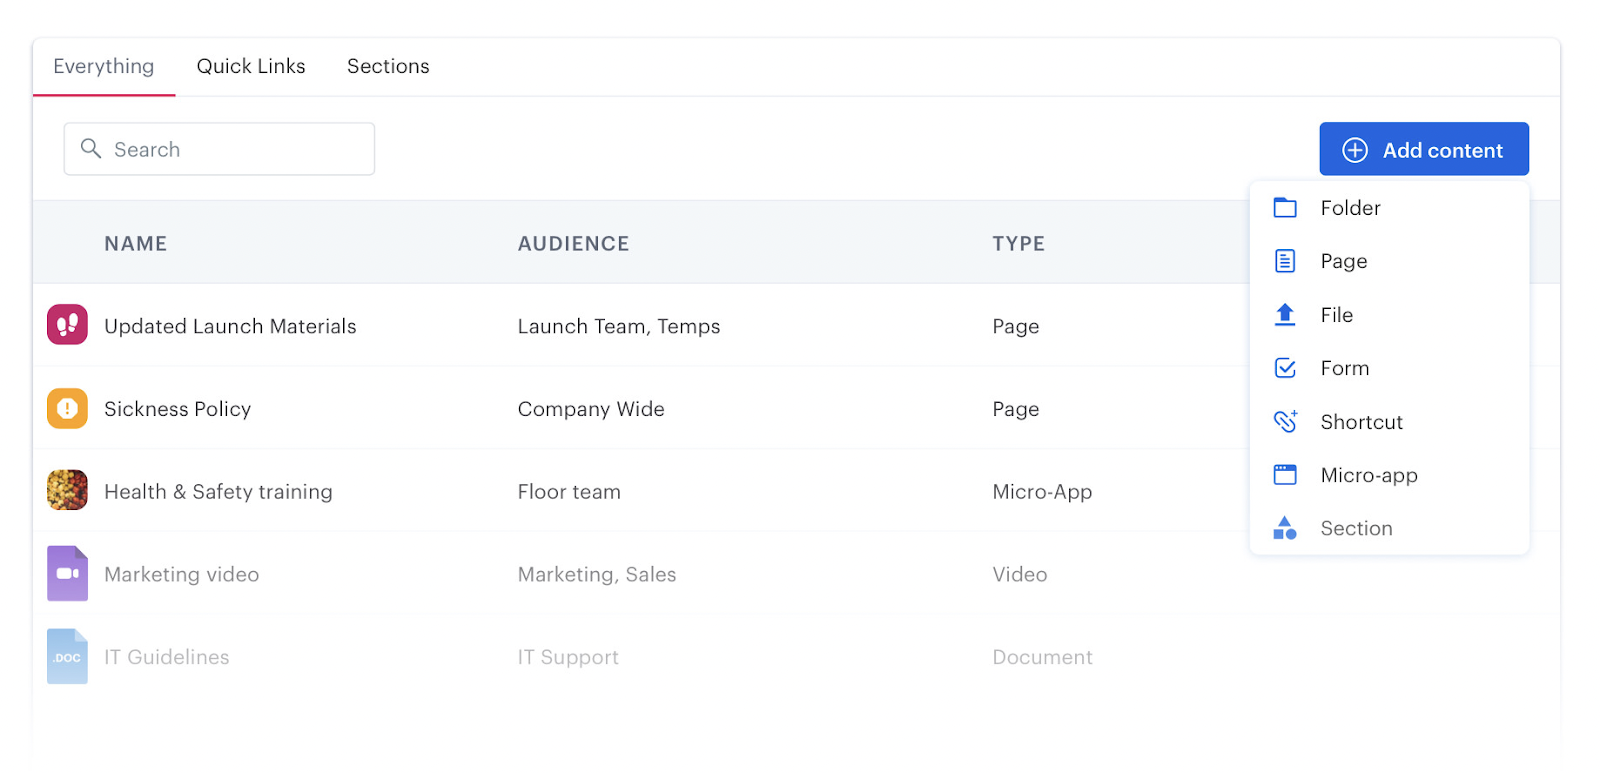
Task: Click the blue DOC file icon
Action: pyautogui.click(x=67, y=656)
